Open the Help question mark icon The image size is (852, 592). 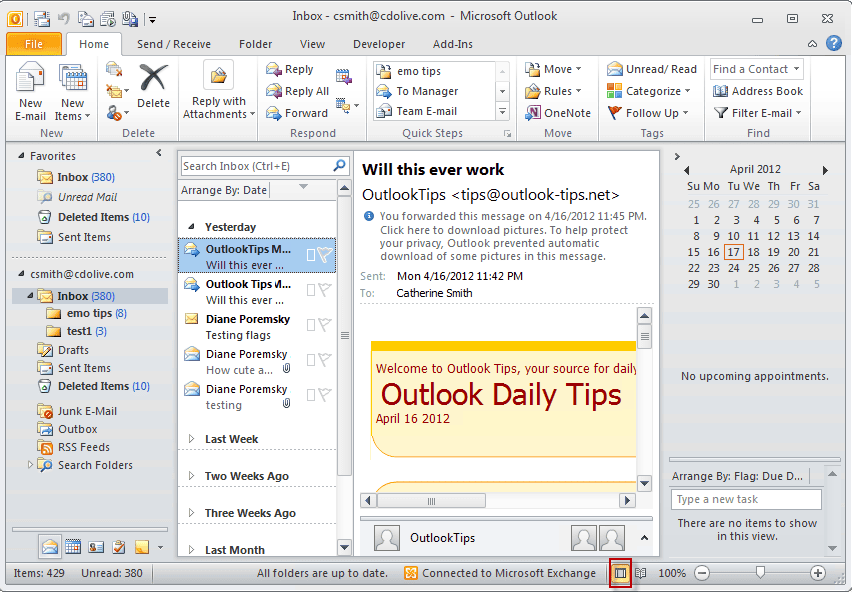pyautogui.click(x=834, y=43)
